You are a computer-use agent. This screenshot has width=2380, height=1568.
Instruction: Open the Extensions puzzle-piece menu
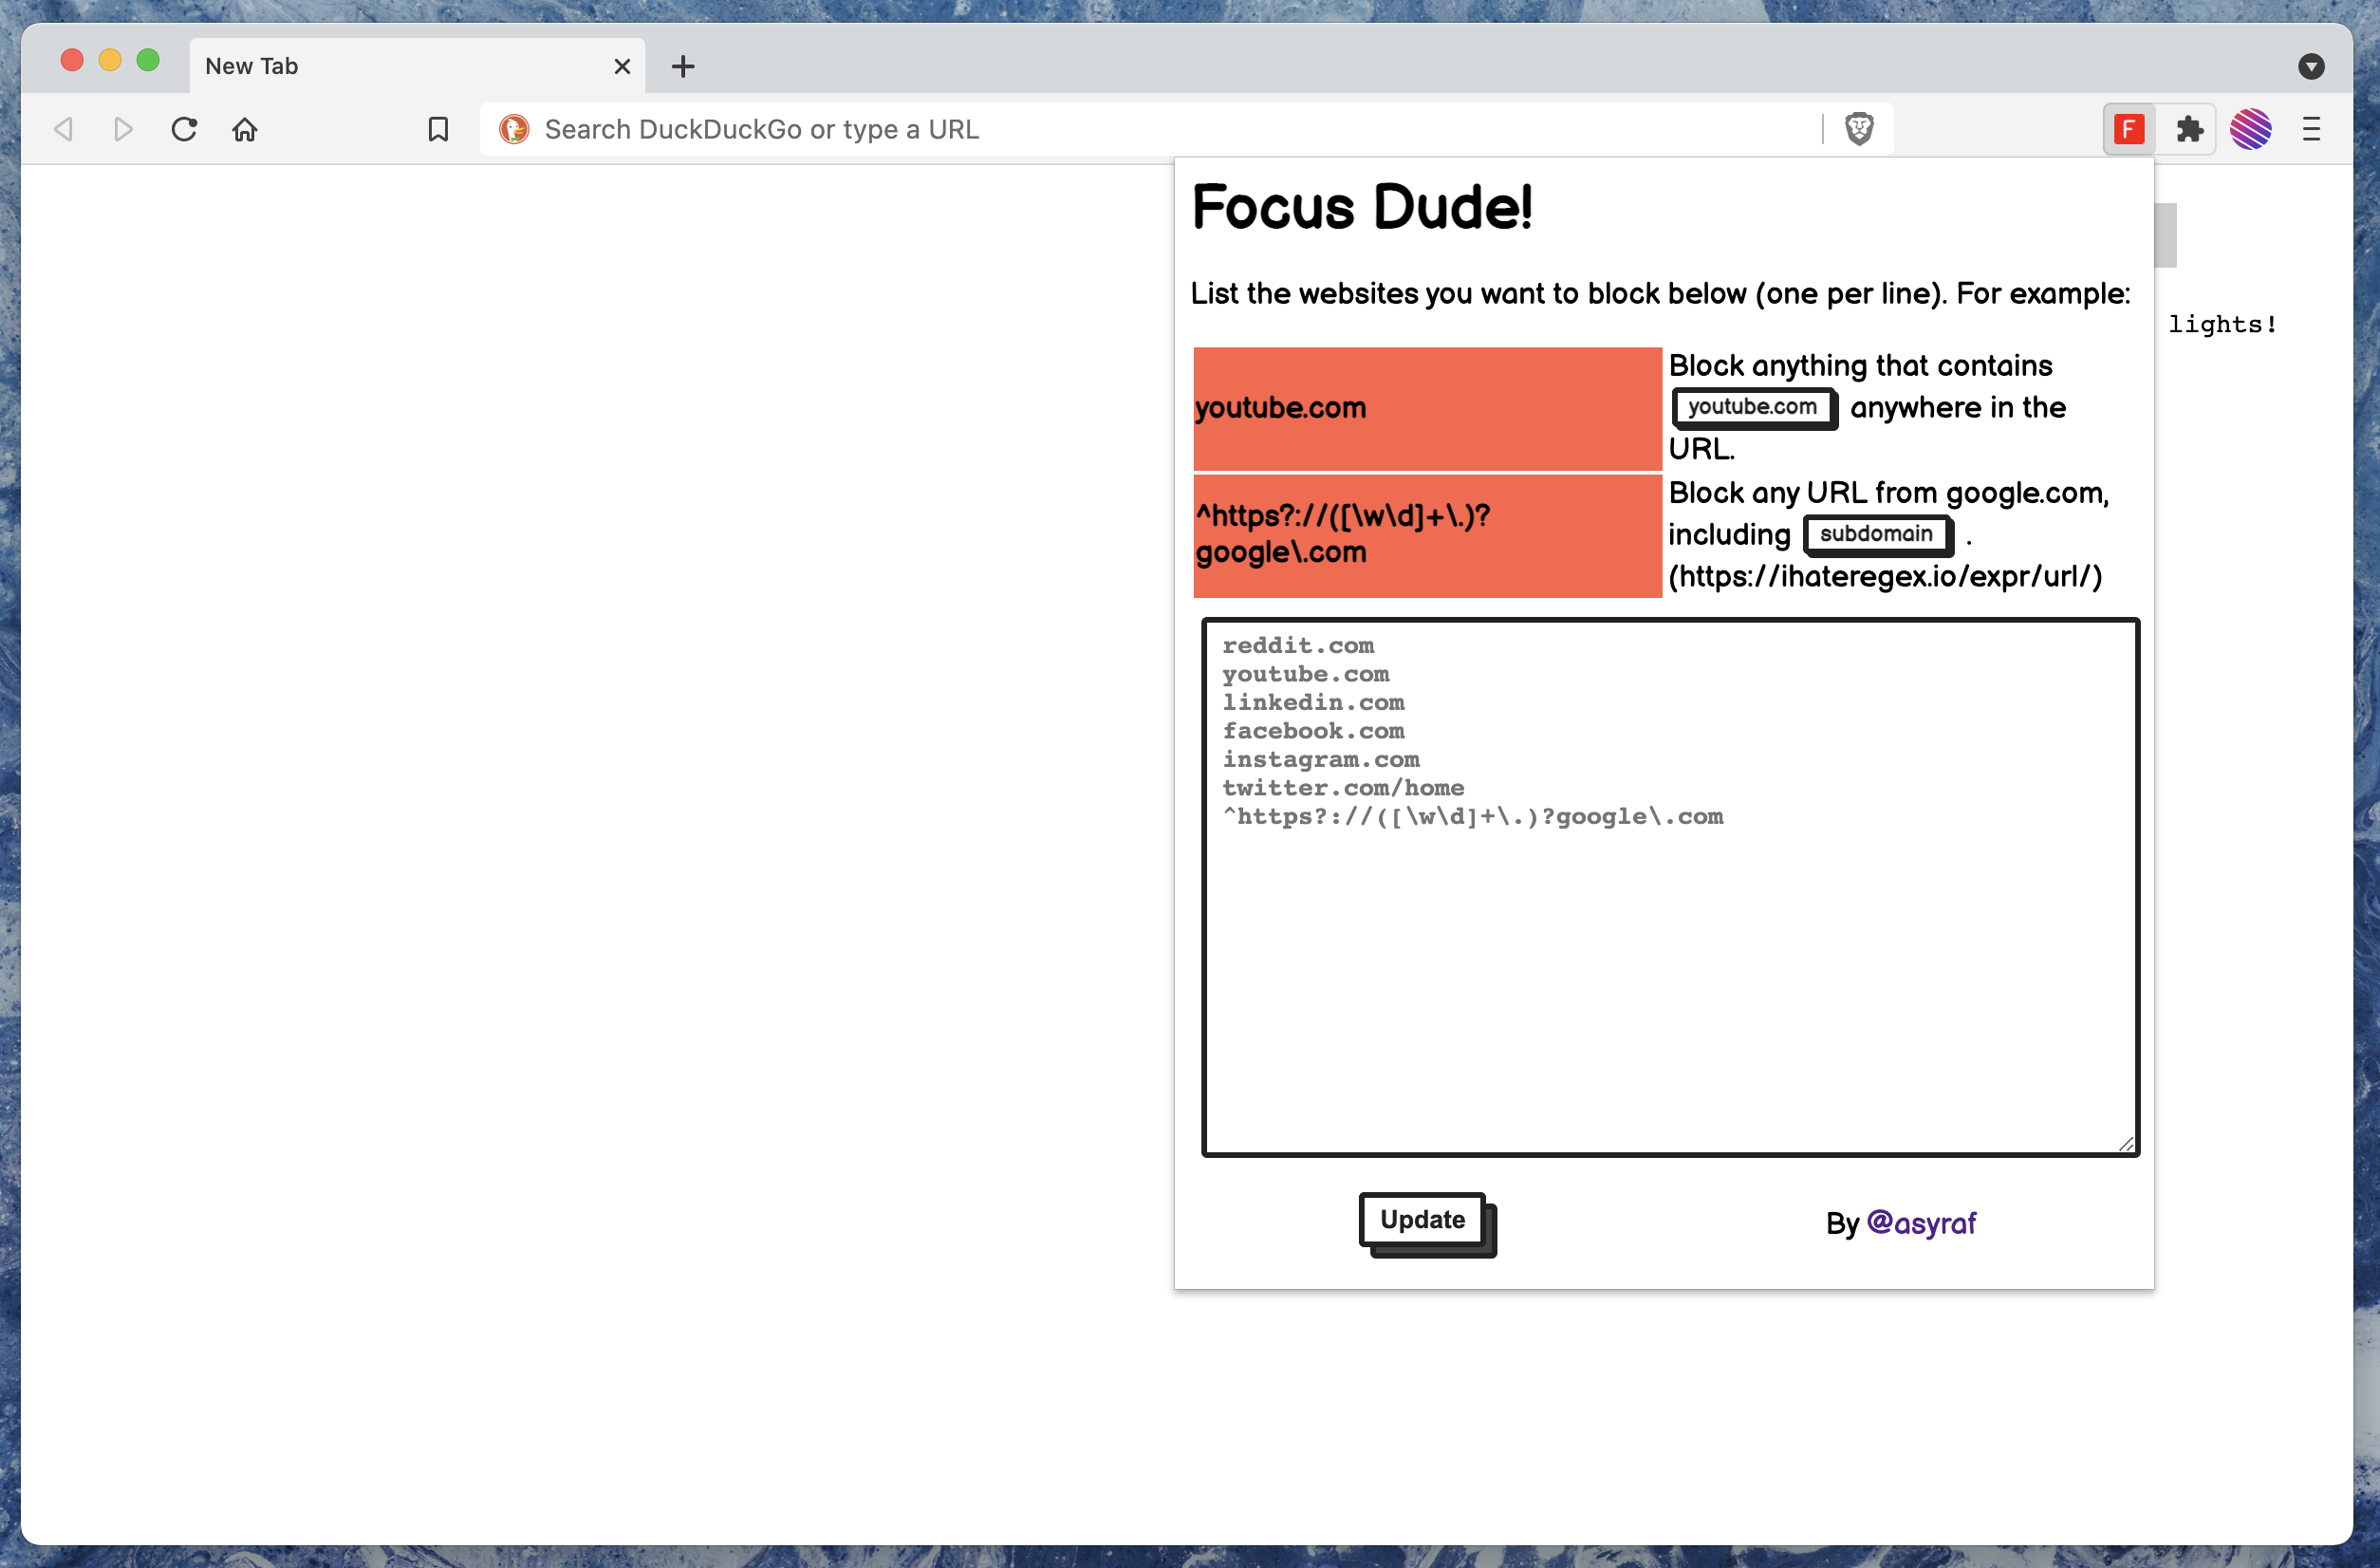[2189, 129]
